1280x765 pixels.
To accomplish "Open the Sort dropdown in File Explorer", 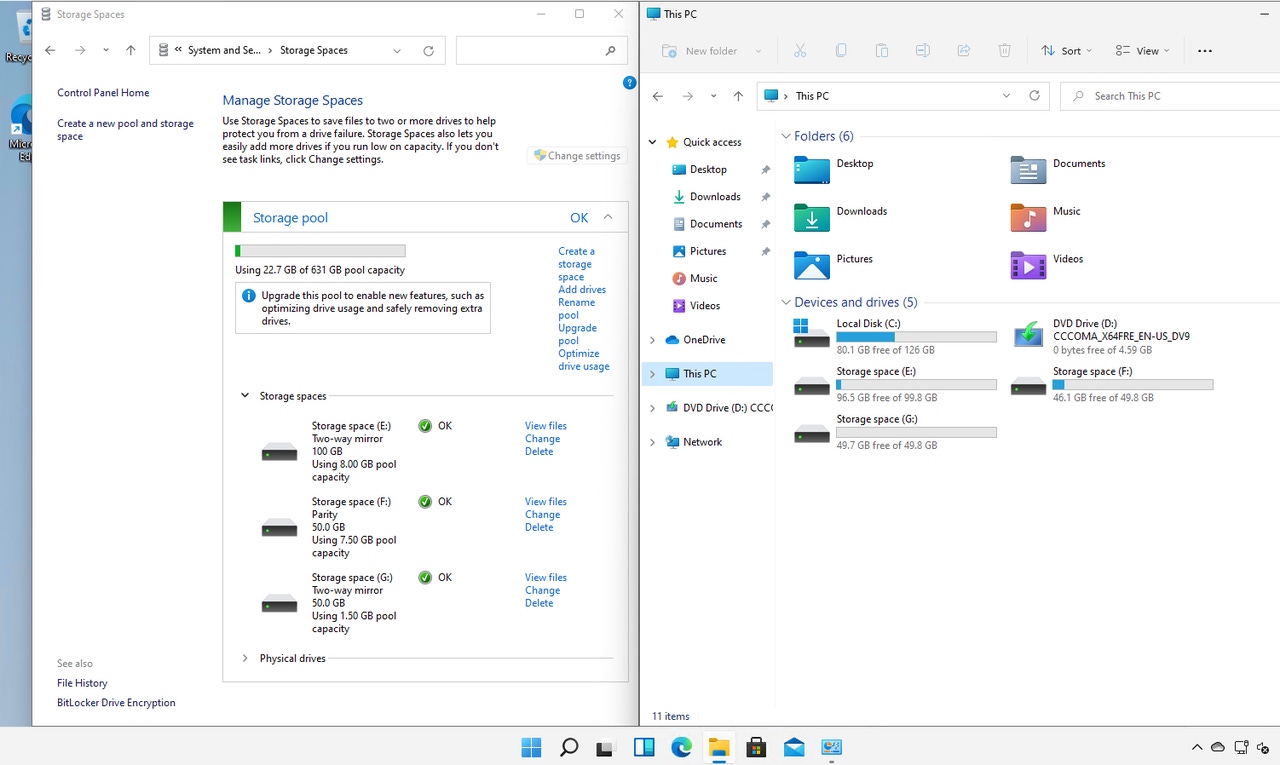I will tap(1066, 50).
